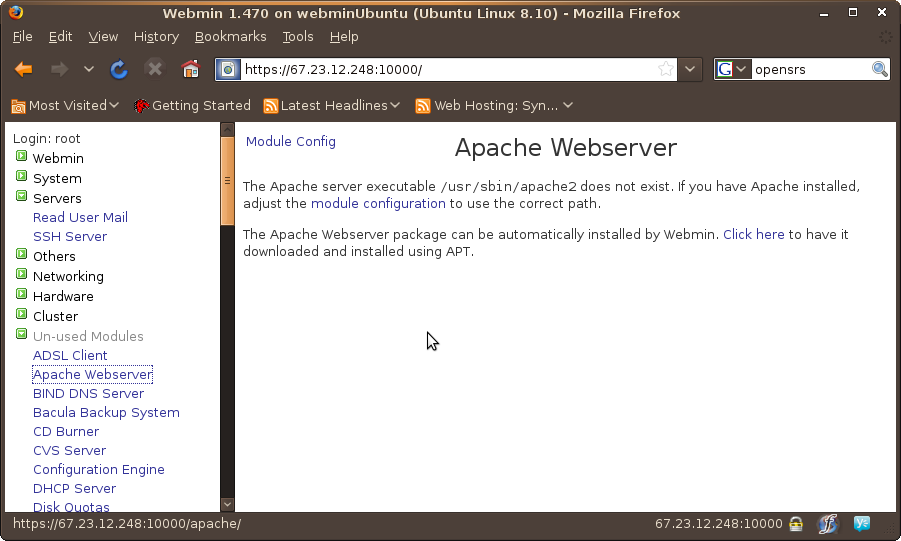Click the YSlow icon in status bar
The image size is (901, 541).
(862, 523)
